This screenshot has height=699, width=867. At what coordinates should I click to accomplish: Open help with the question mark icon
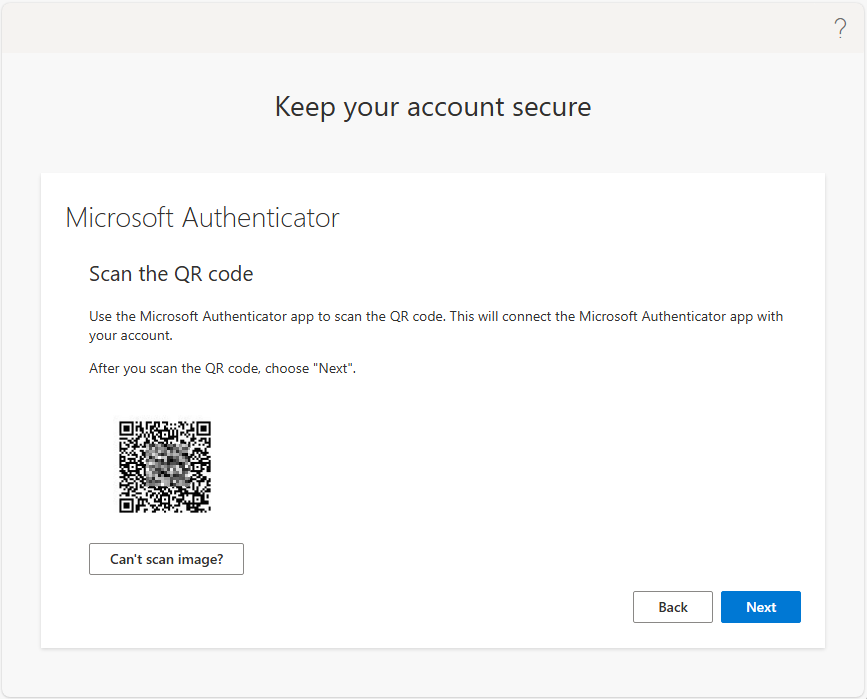click(x=840, y=28)
